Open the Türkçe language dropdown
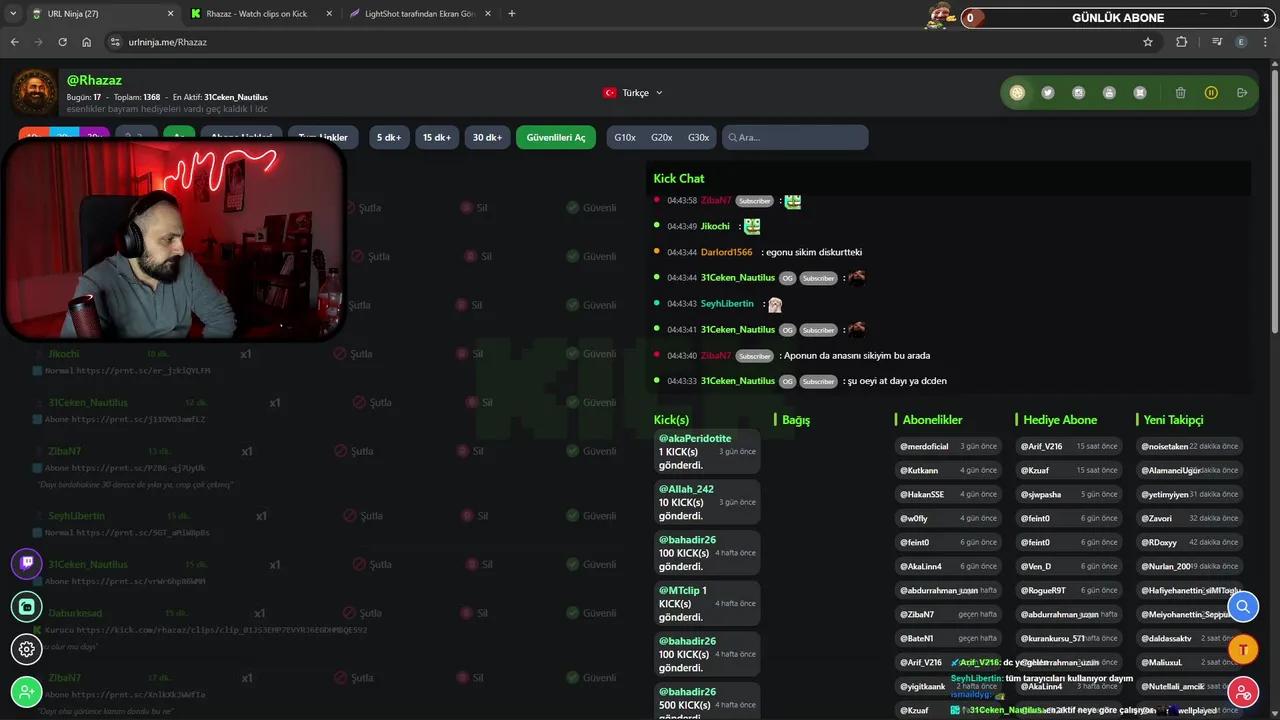This screenshot has width=1280, height=720. [633, 93]
